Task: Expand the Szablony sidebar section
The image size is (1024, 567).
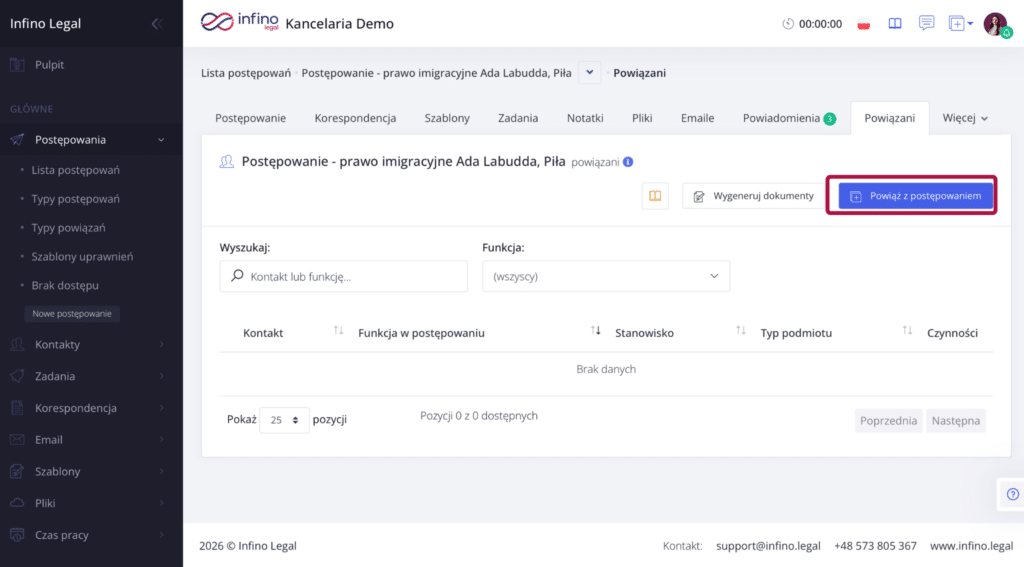Action: pos(161,471)
